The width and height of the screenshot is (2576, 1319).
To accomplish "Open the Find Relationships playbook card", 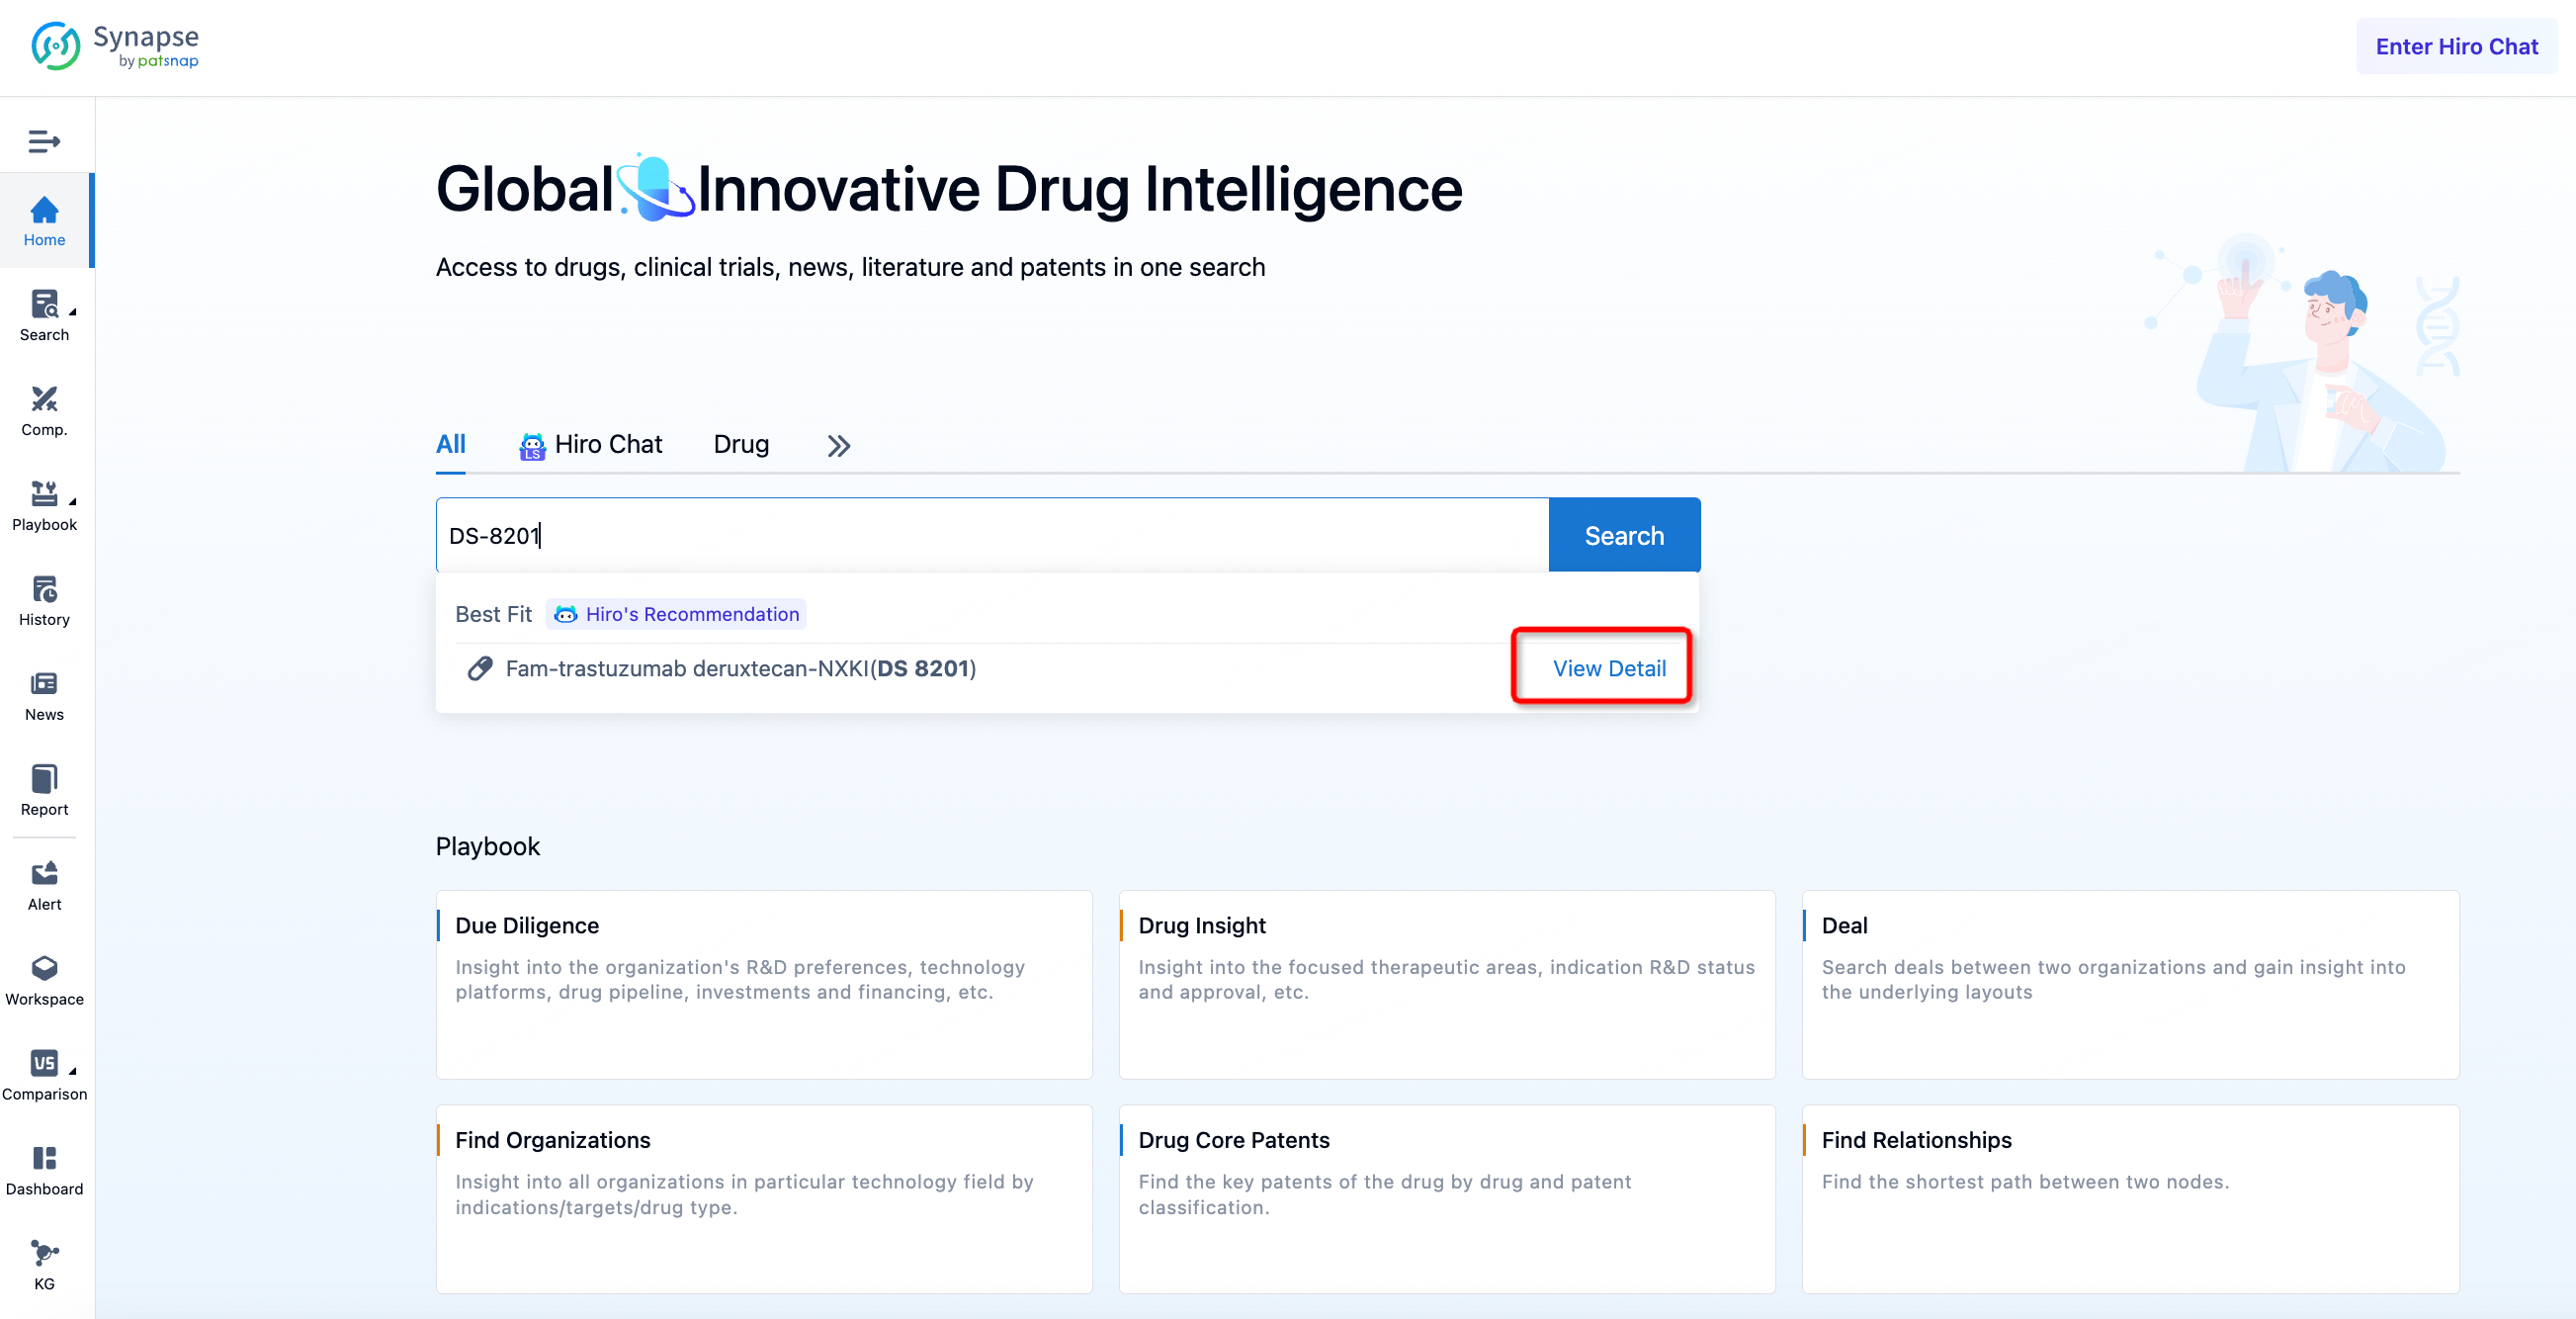I will click(x=2130, y=1198).
